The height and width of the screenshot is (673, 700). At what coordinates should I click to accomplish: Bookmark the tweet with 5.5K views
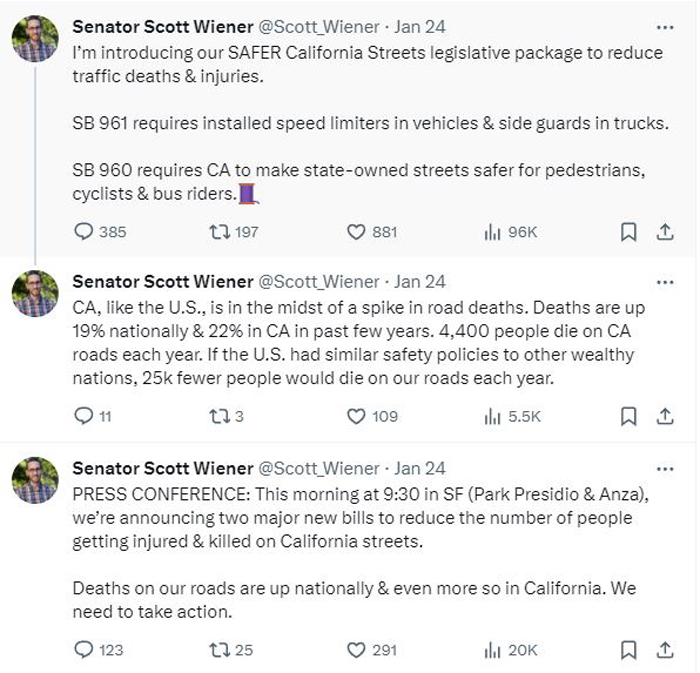click(x=629, y=416)
